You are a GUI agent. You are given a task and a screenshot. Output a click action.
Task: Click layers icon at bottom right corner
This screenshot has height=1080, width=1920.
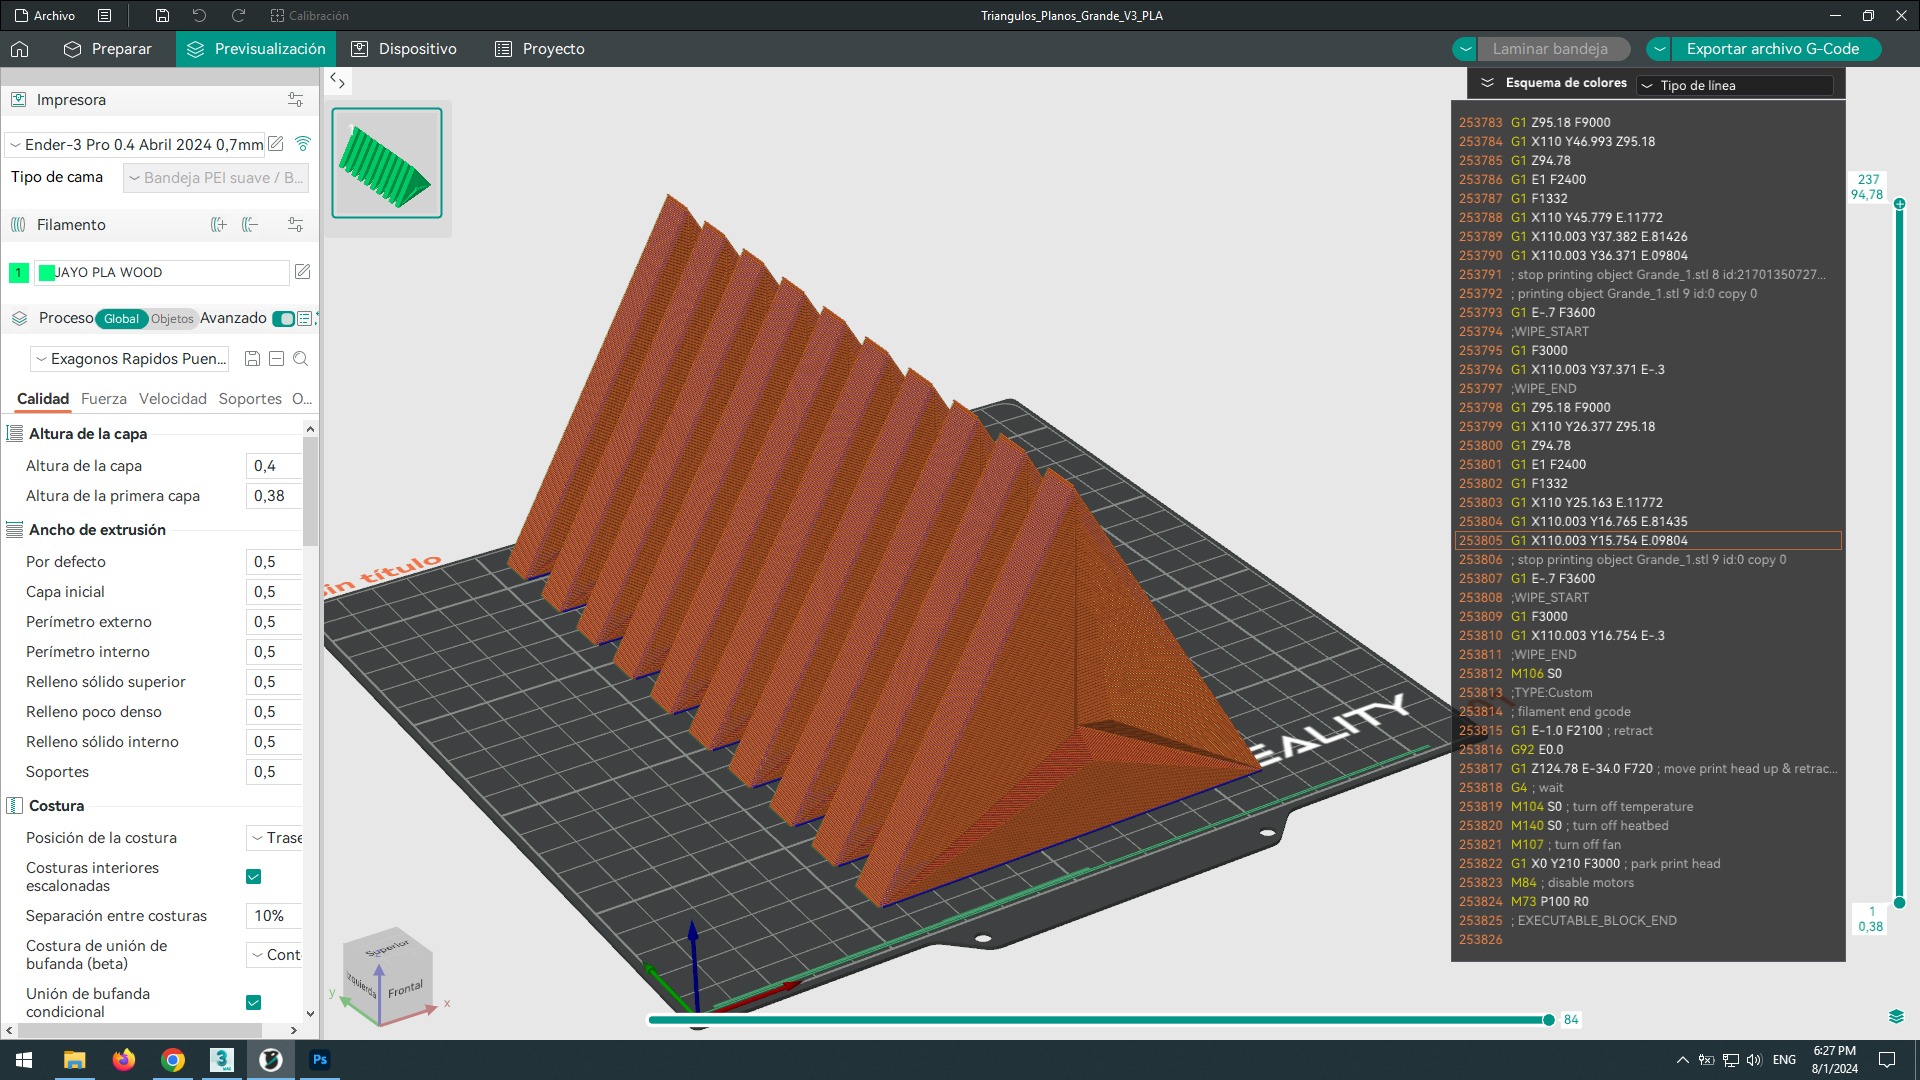click(1896, 1017)
